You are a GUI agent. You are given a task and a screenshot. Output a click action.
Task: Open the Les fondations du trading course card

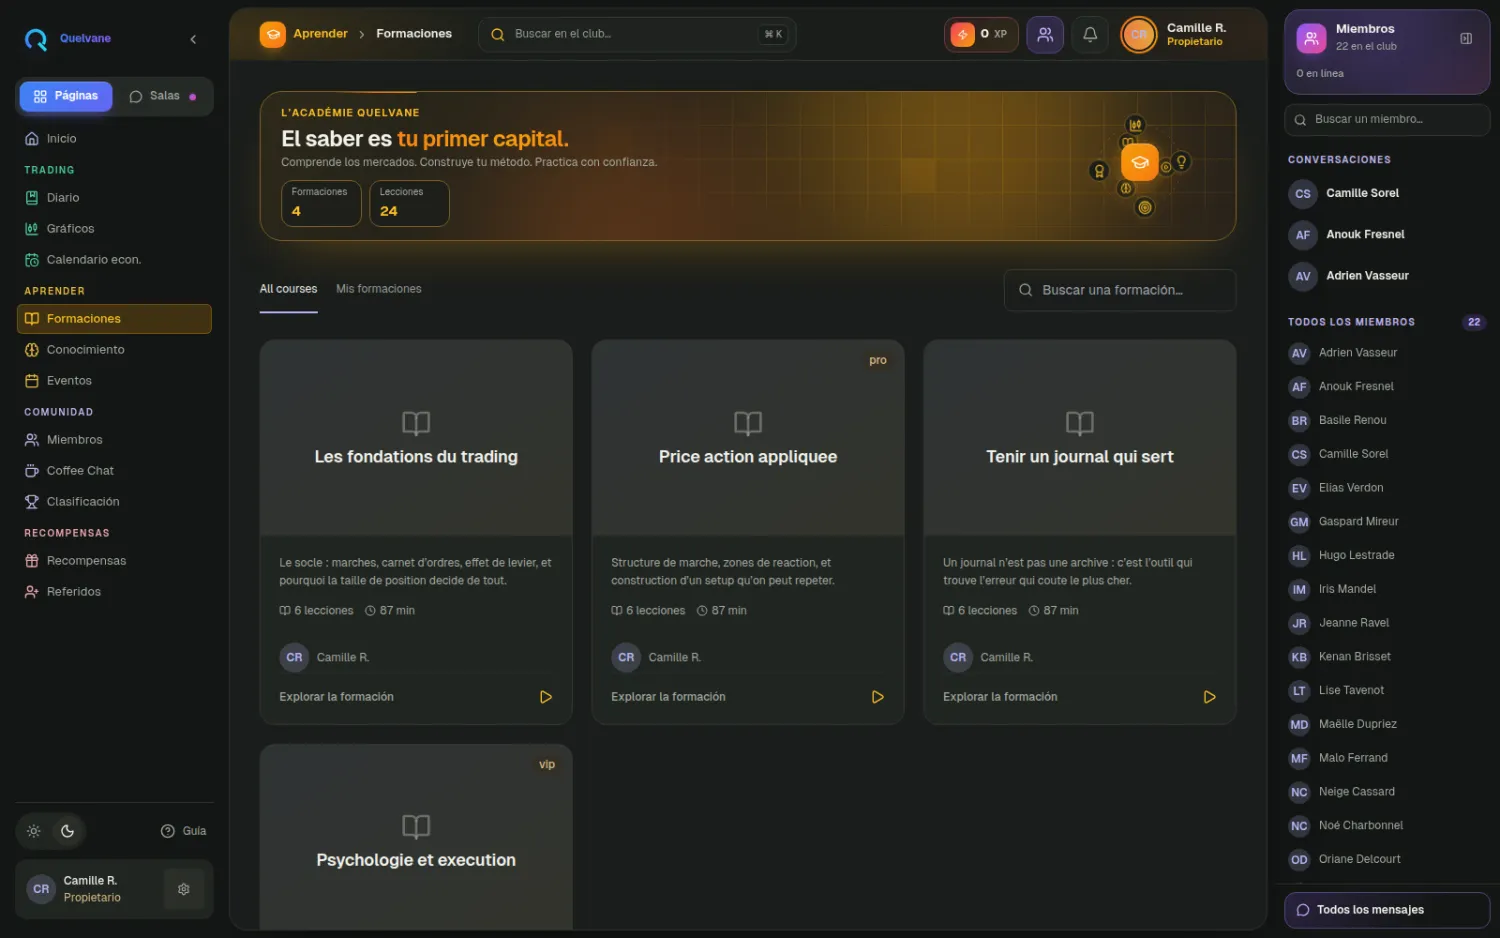(416, 532)
